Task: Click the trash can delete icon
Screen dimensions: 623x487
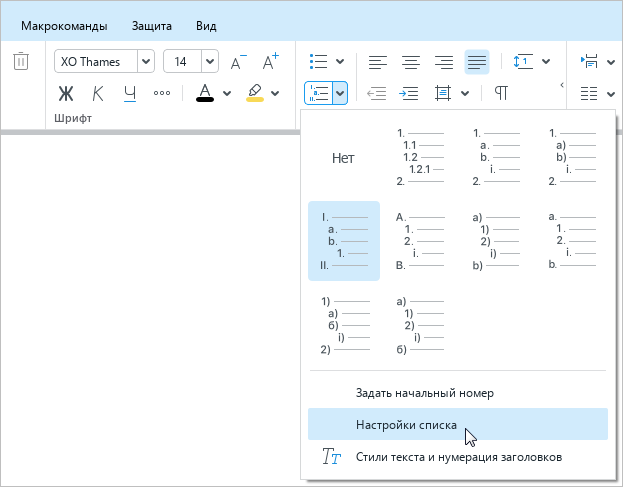Action: coord(20,62)
